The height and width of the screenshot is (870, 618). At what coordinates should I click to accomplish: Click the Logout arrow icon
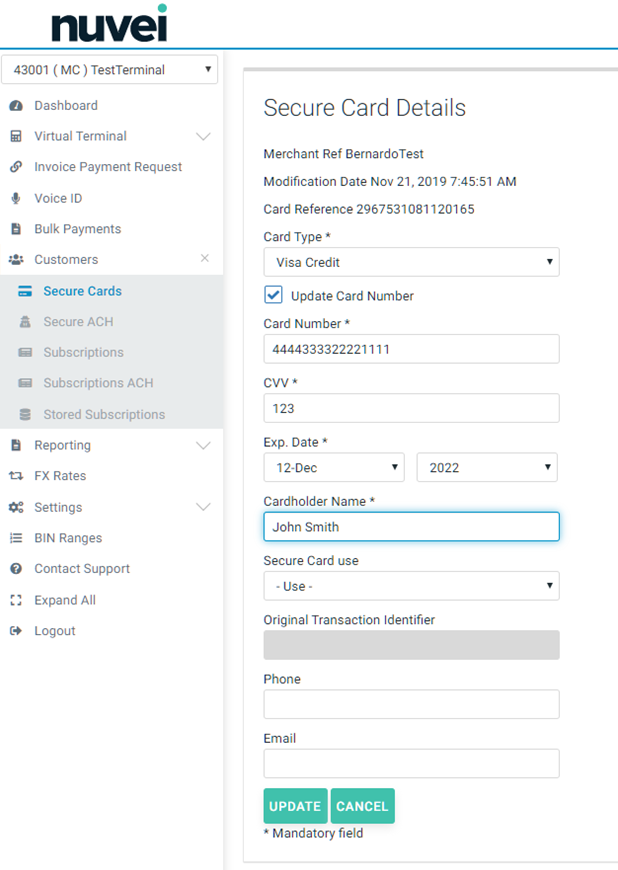pos(16,631)
